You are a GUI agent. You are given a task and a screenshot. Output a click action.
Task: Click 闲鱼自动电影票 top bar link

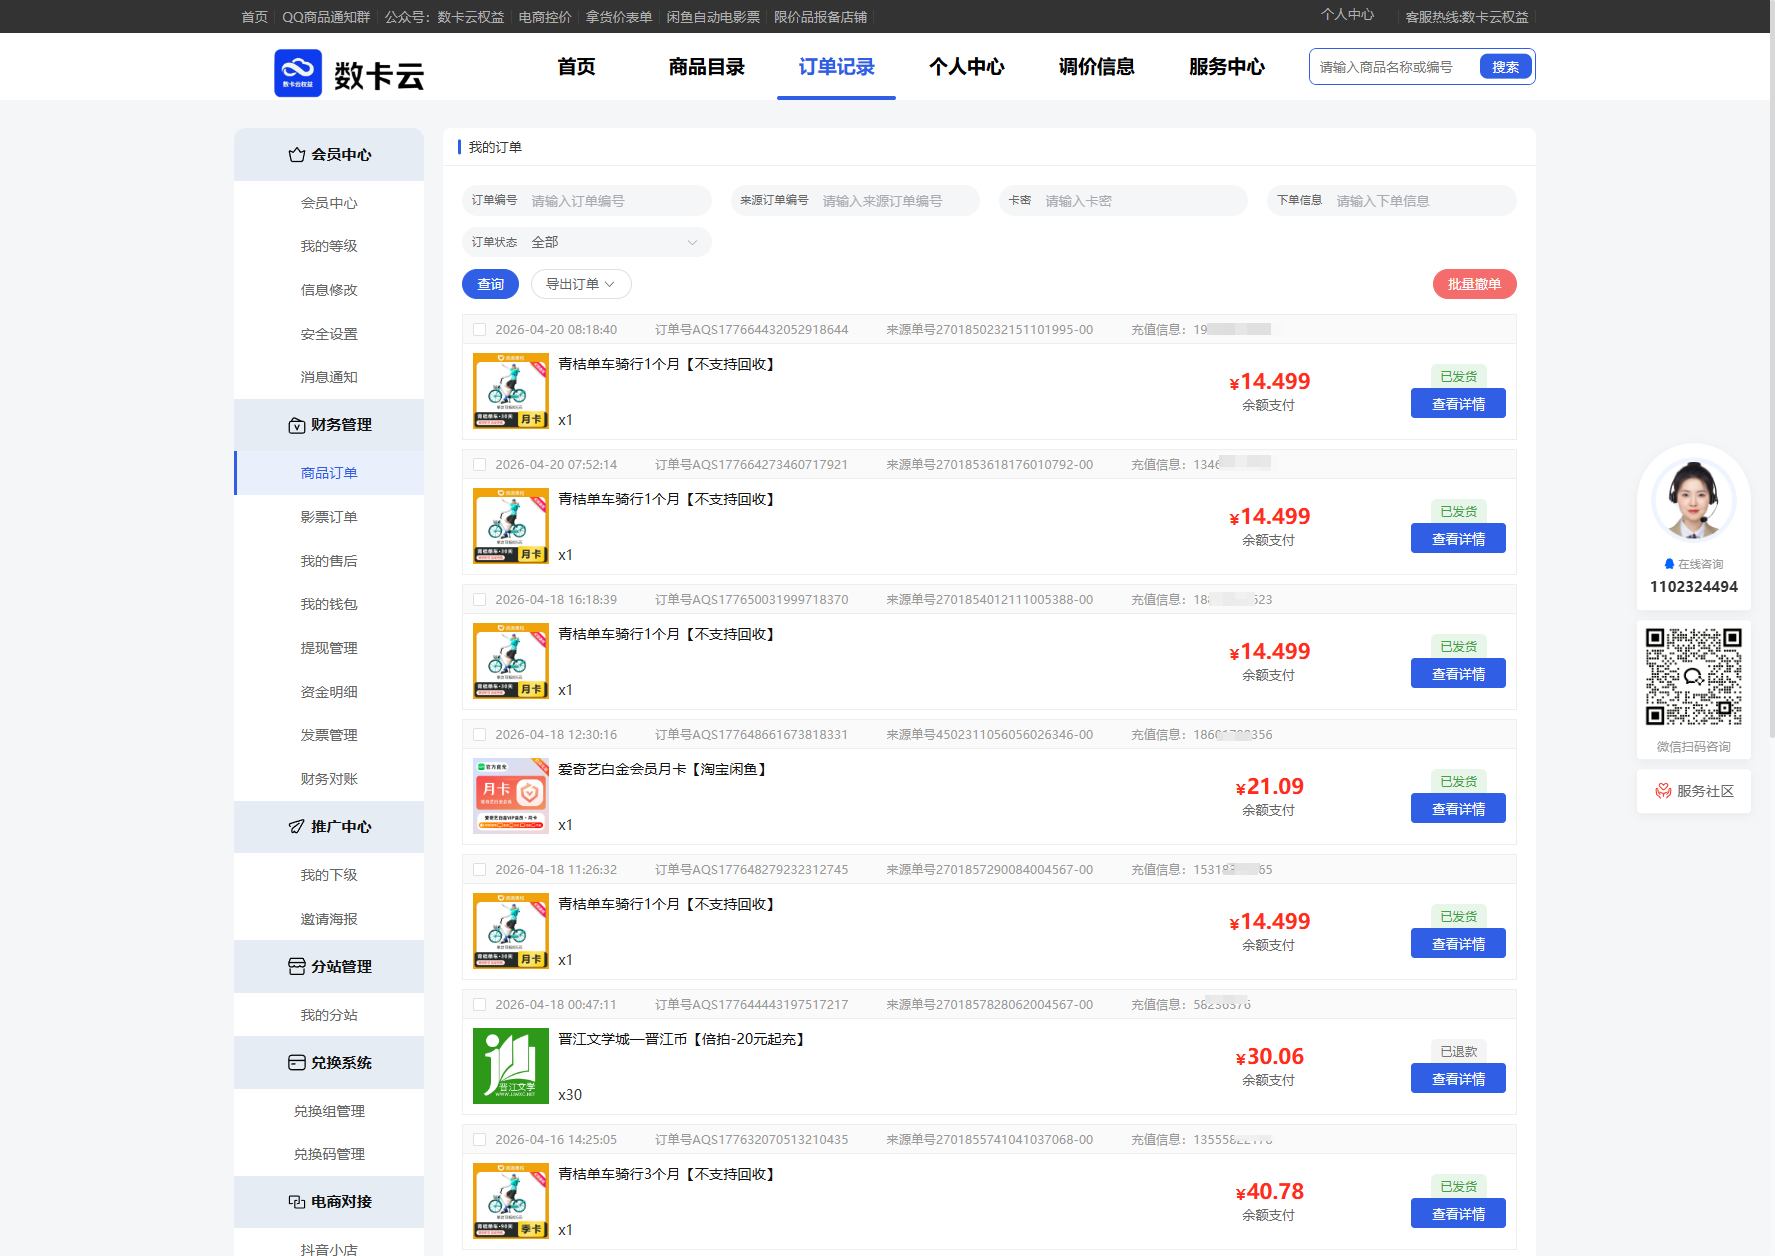coord(713,17)
